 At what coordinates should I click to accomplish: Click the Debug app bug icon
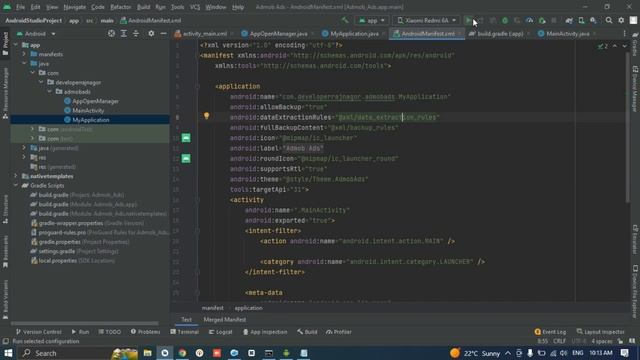[505, 20]
